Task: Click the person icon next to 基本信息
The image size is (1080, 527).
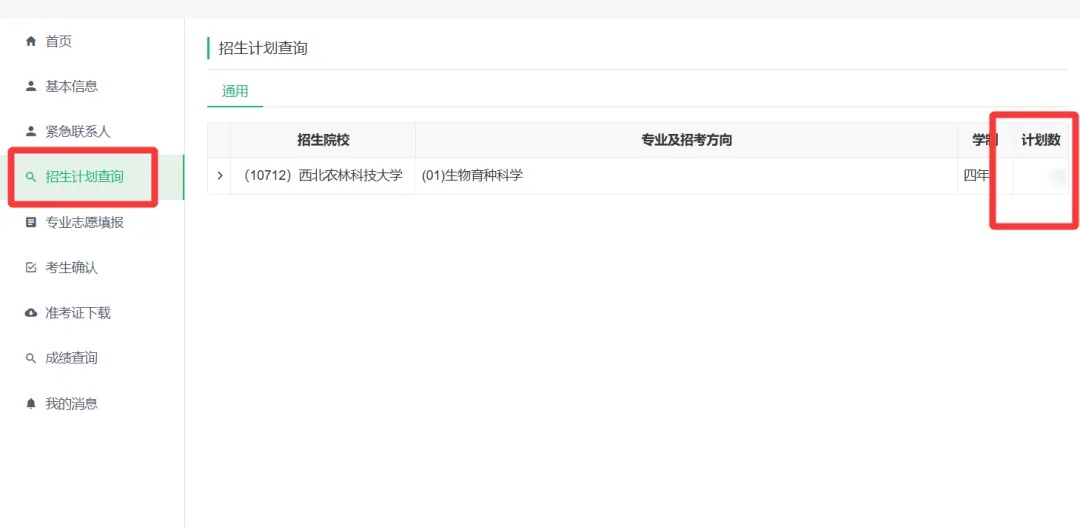Action: (x=30, y=86)
